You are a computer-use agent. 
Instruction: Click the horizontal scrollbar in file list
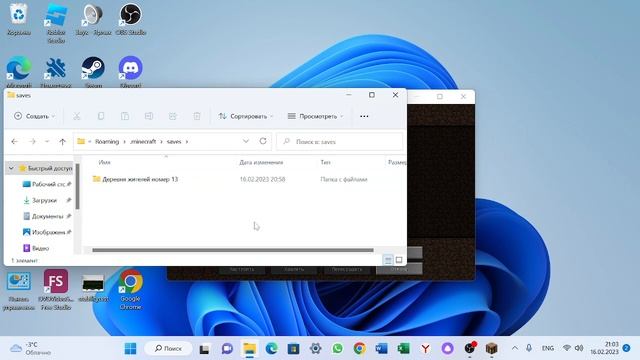(233, 250)
